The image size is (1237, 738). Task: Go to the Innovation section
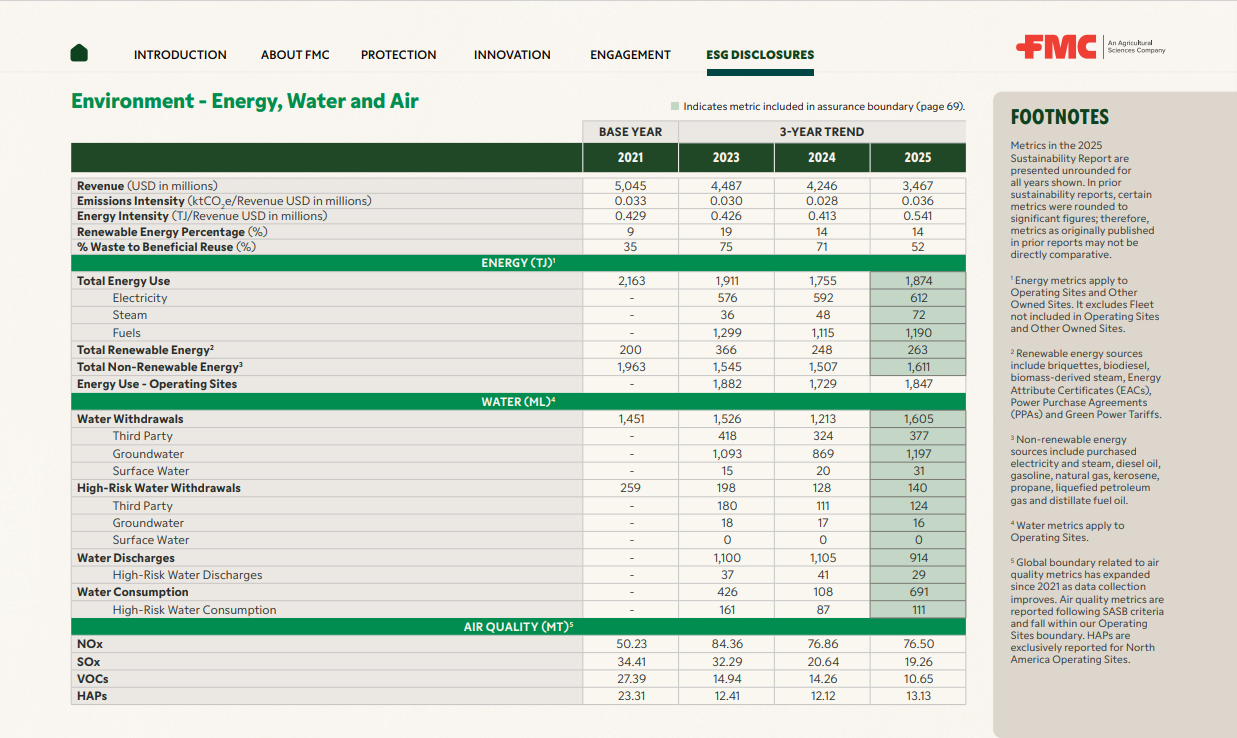coord(512,55)
